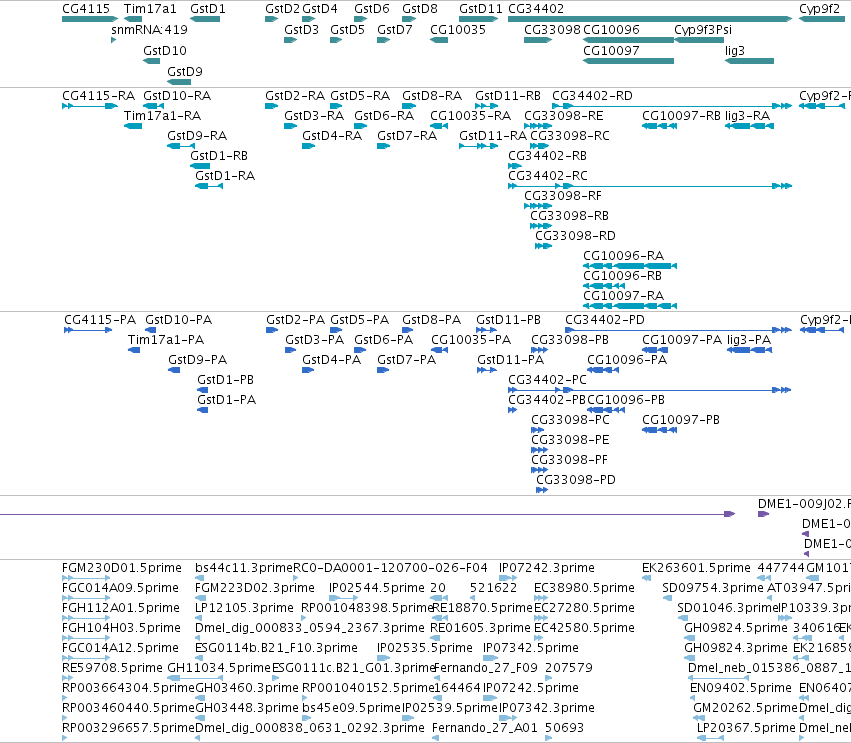Click the "LP12105.3prime" EST label
Image resolution: width=851 pixels, height=743 pixels.
coord(244,608)
